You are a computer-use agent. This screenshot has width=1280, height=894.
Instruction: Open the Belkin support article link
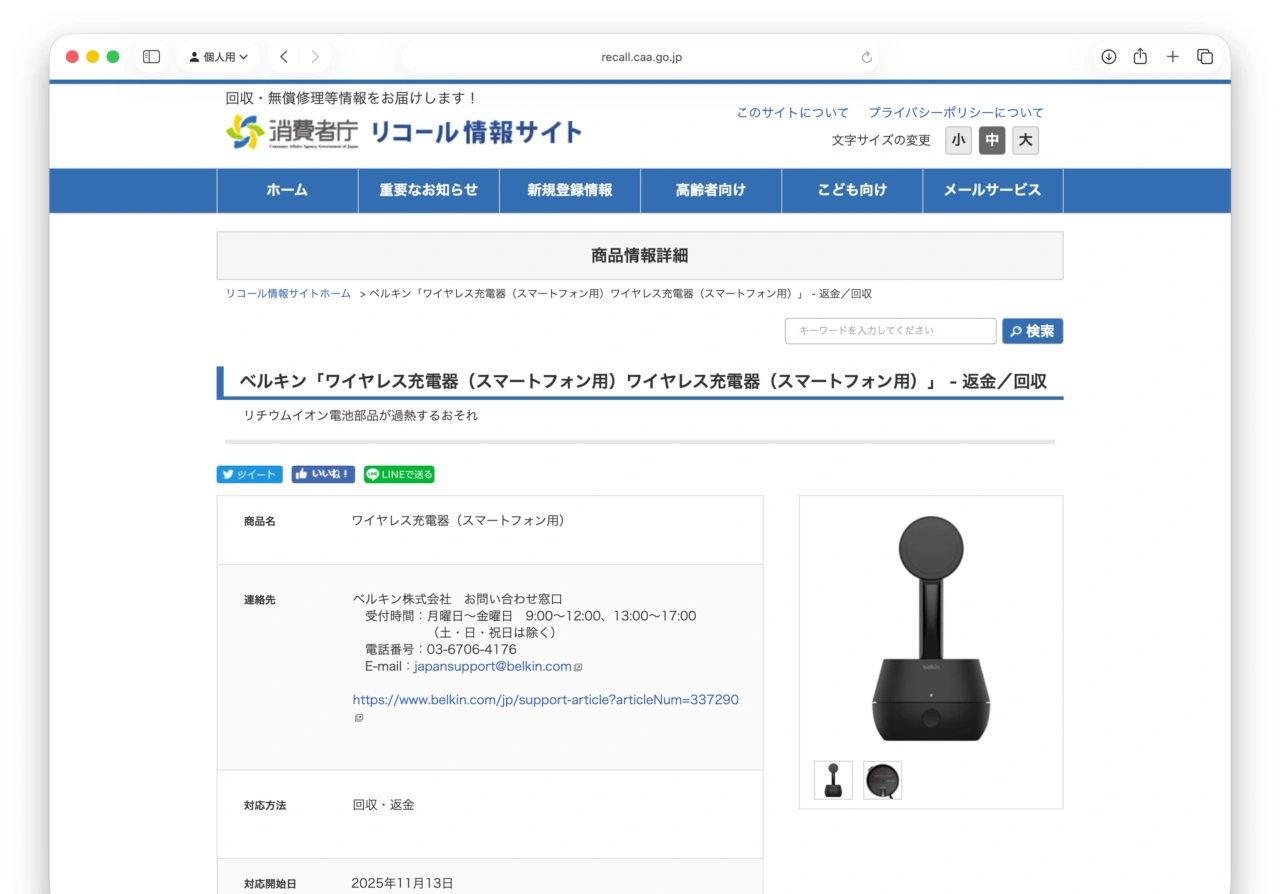coord(545,699)
